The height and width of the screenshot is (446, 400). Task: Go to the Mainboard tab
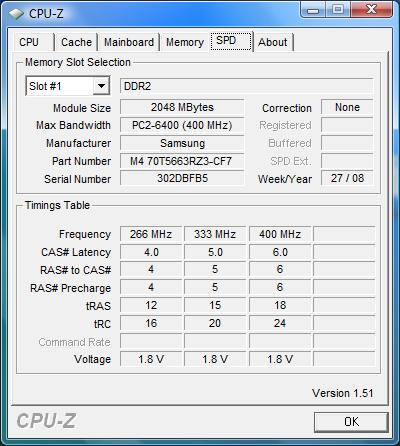pos(129,42)
